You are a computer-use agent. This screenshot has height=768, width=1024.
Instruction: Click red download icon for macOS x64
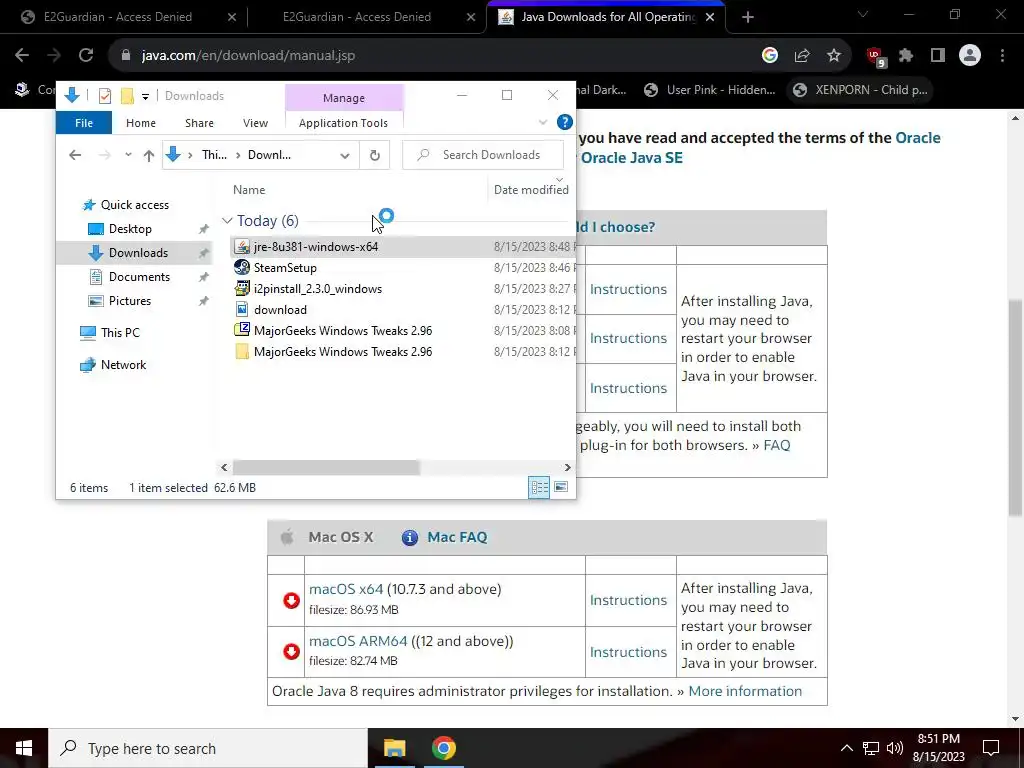point(291,600)
